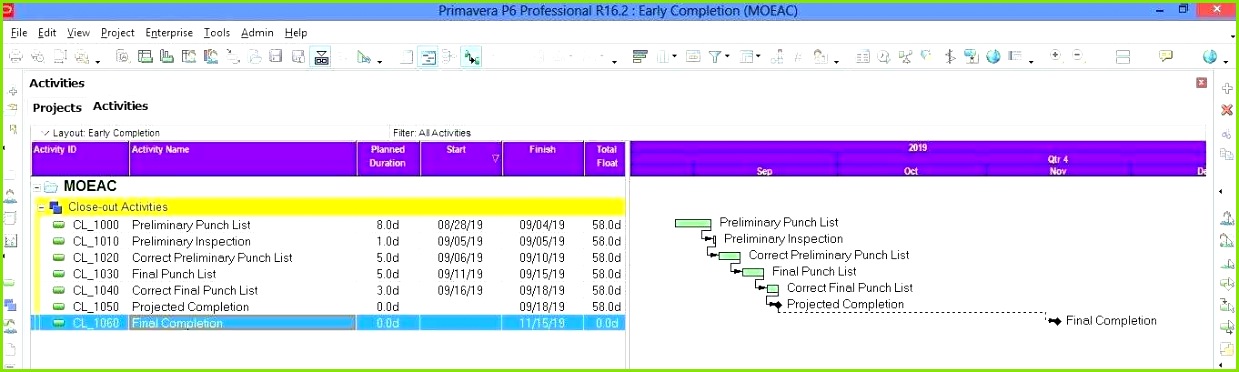Open the Enterprise menu

(169, 32)
